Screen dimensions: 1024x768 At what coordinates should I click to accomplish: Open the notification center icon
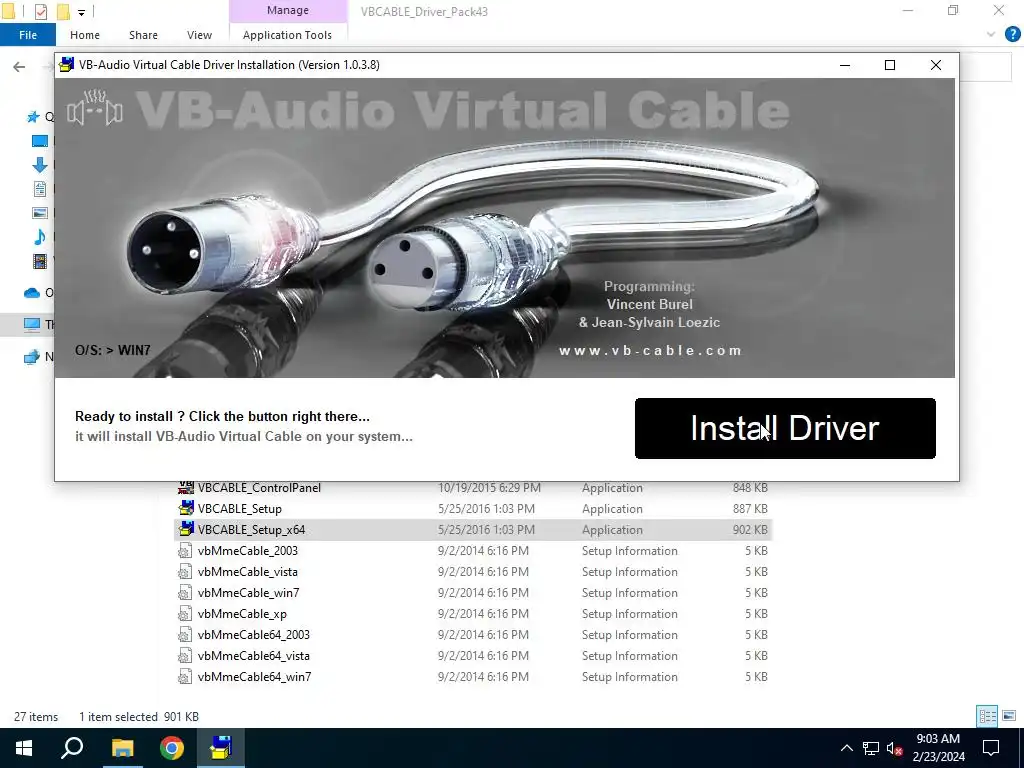click(x=991, y=748)
